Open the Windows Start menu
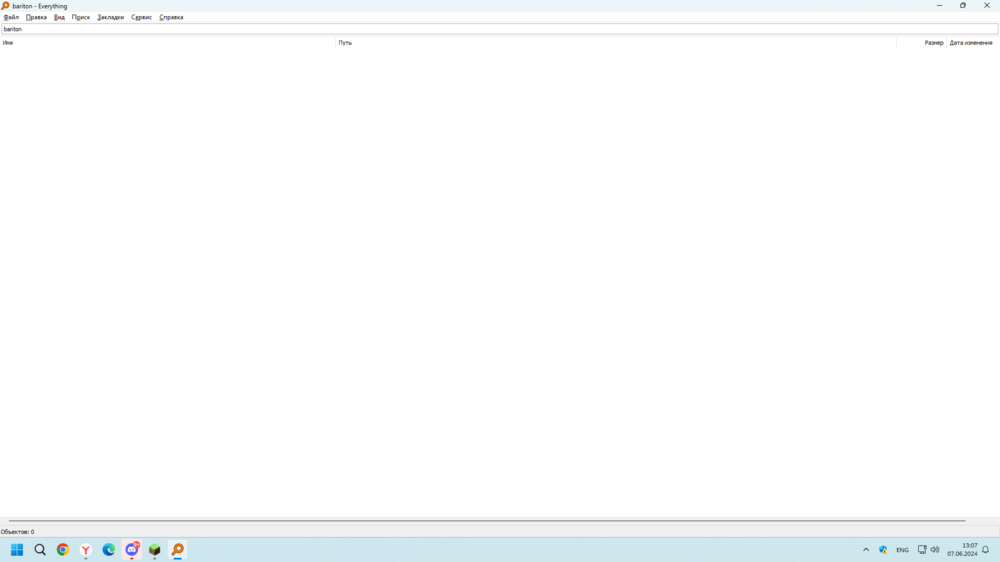 17,549
